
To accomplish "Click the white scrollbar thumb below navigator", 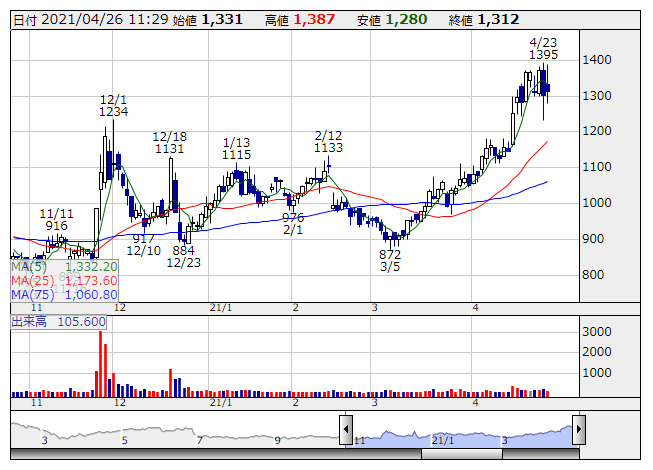I will pyautogui.click(x=463, y=454).
